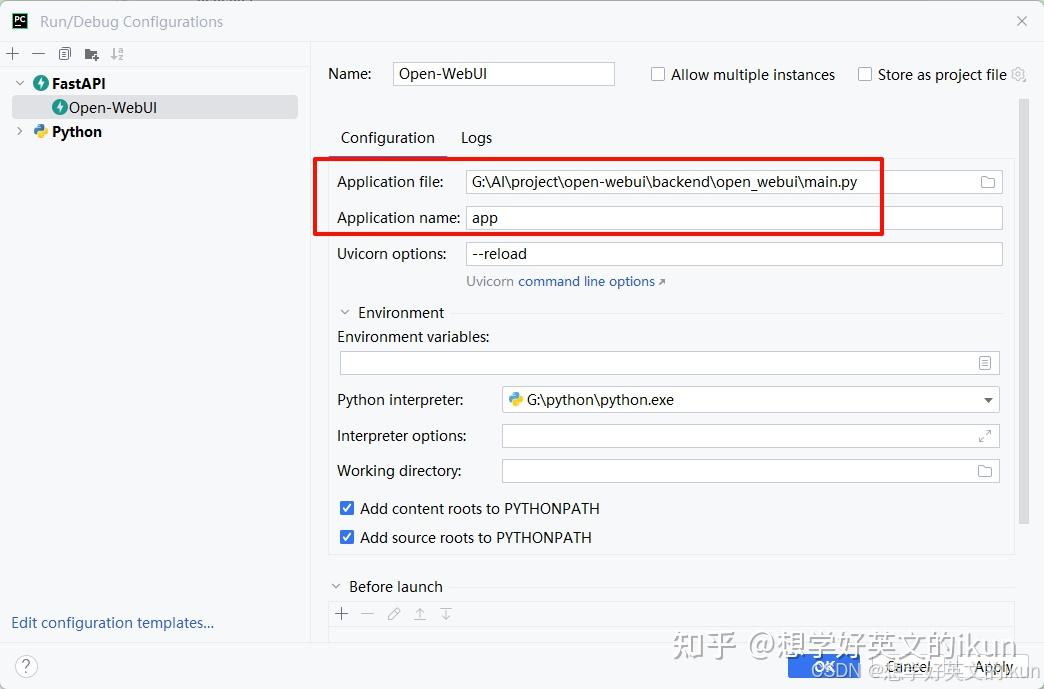Open Edit configuration templates link
The height and width of the screenshot is (689, 1044).
pos(113,623)
